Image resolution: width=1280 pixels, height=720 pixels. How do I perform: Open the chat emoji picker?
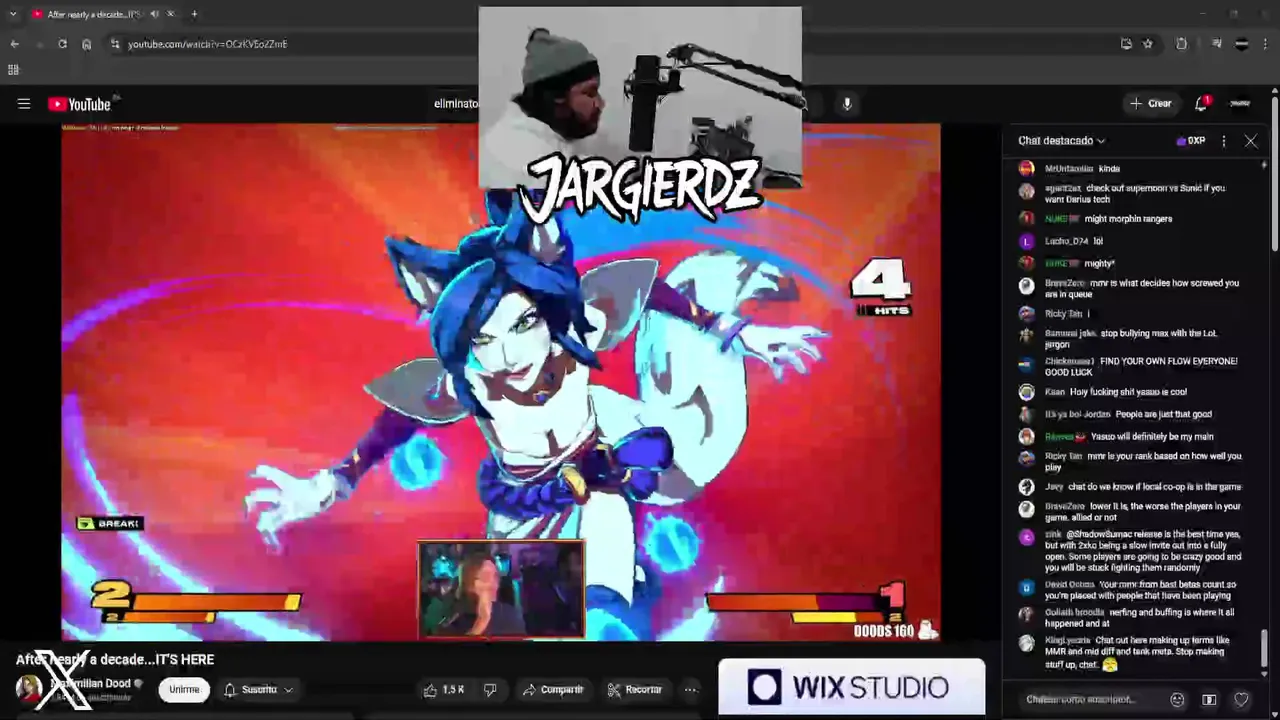[x=1177, y=700]
